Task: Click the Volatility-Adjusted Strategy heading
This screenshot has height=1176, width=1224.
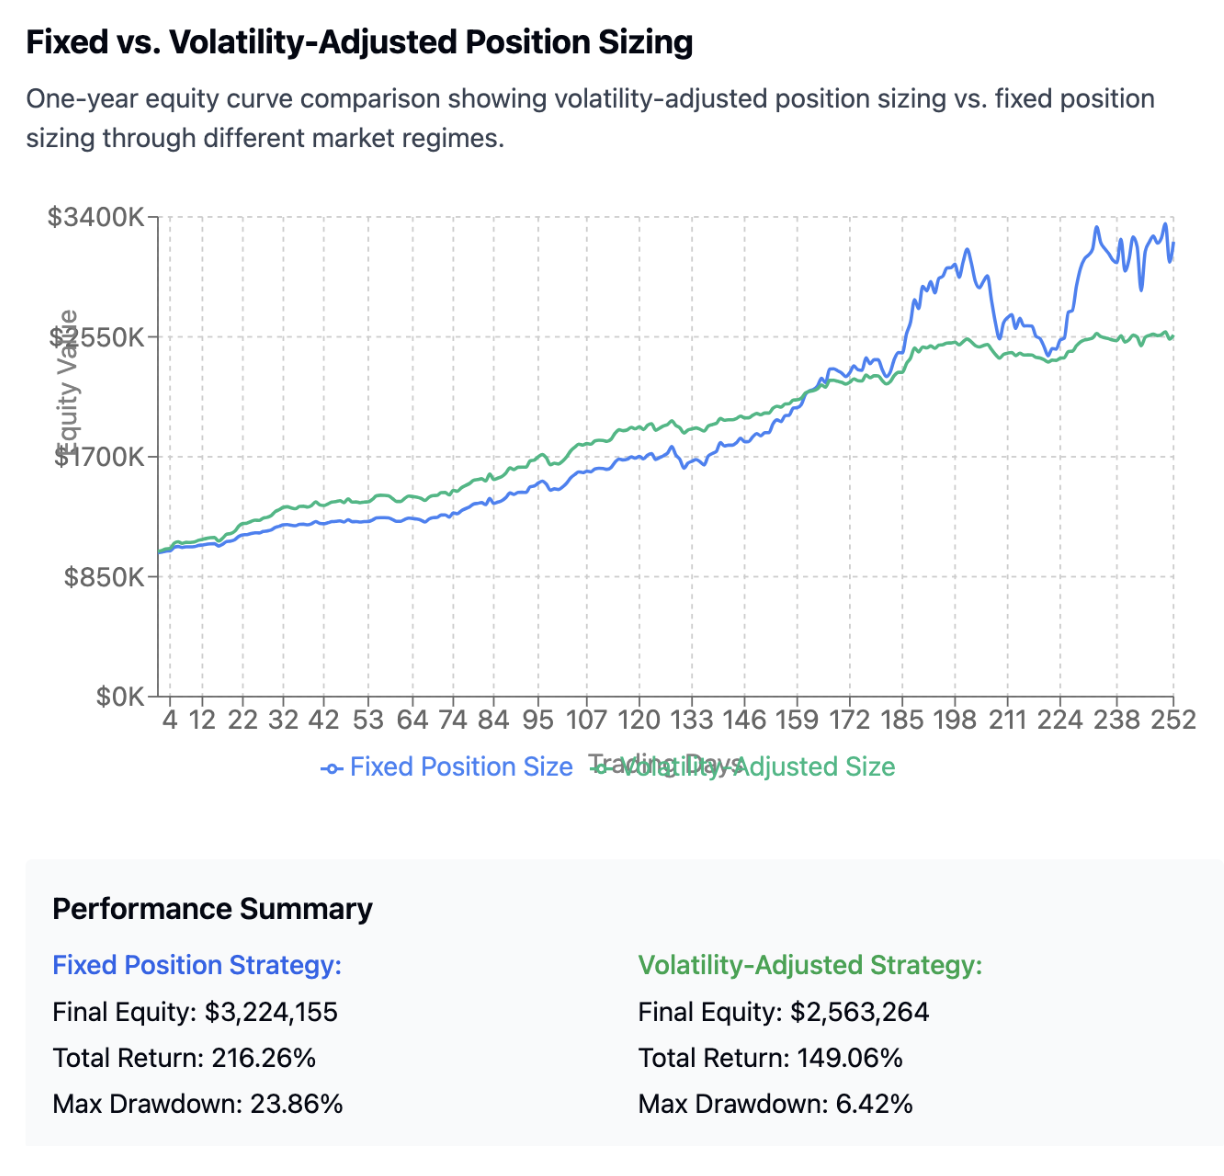Action: 810,965
